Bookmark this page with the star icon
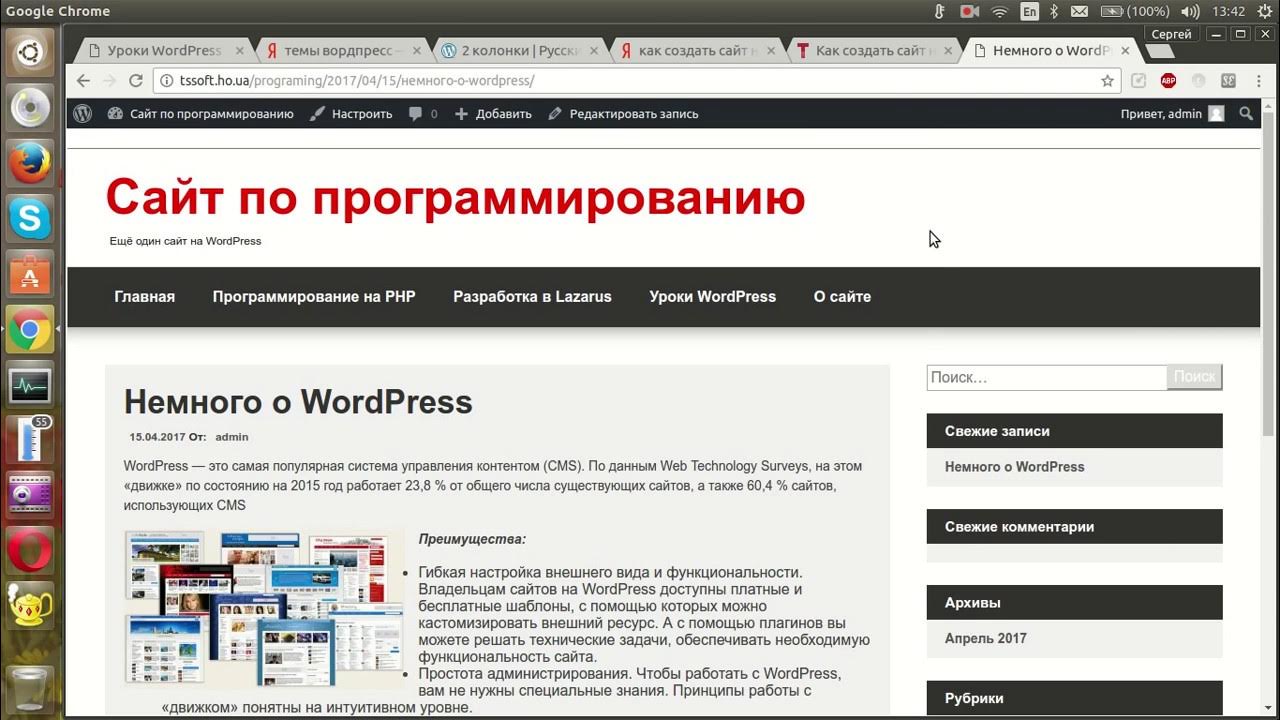The image size is (1280, 720). (x=1107, y=81)
